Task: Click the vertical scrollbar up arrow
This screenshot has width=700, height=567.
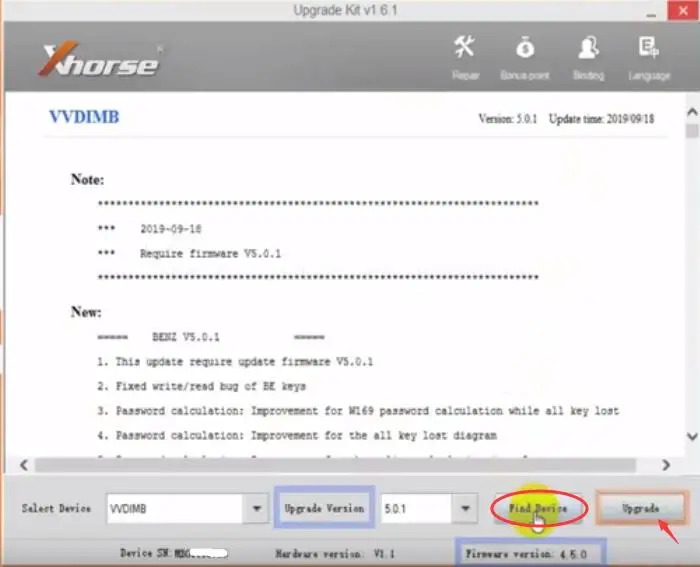Action: click(x=692, y=112)
